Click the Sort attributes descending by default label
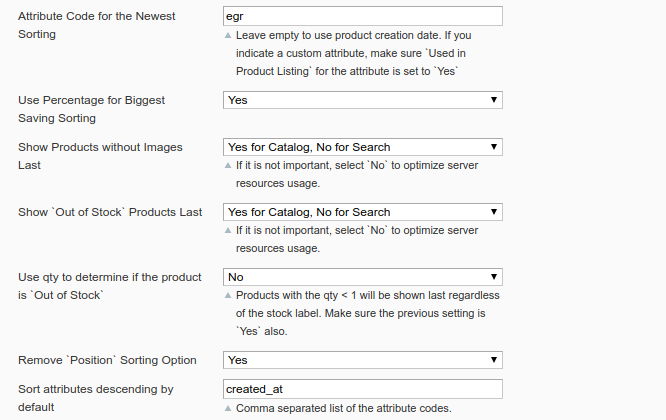Viewport: 666px width, 420px height. [96, 398]
